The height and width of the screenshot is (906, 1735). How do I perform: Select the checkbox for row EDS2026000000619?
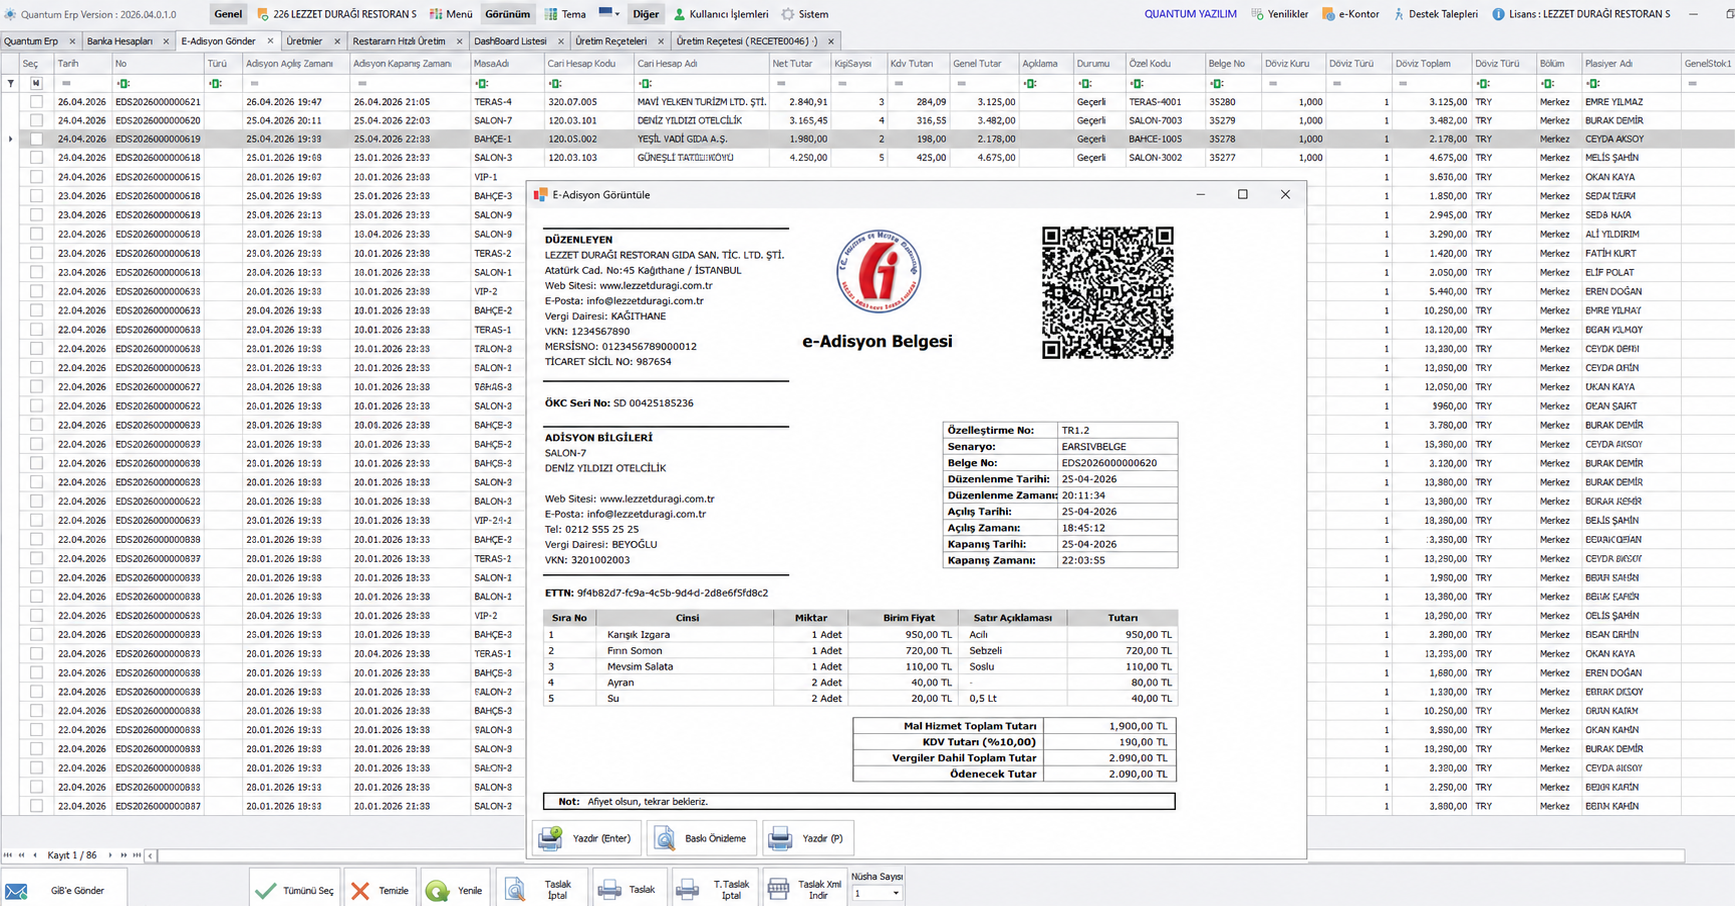click(x=36, y=139)
